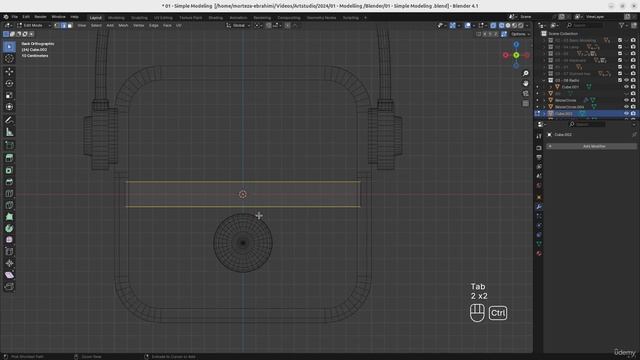Select the Poly Build tool
Viewport: 640px width, 360px height.
pos(9,217)
